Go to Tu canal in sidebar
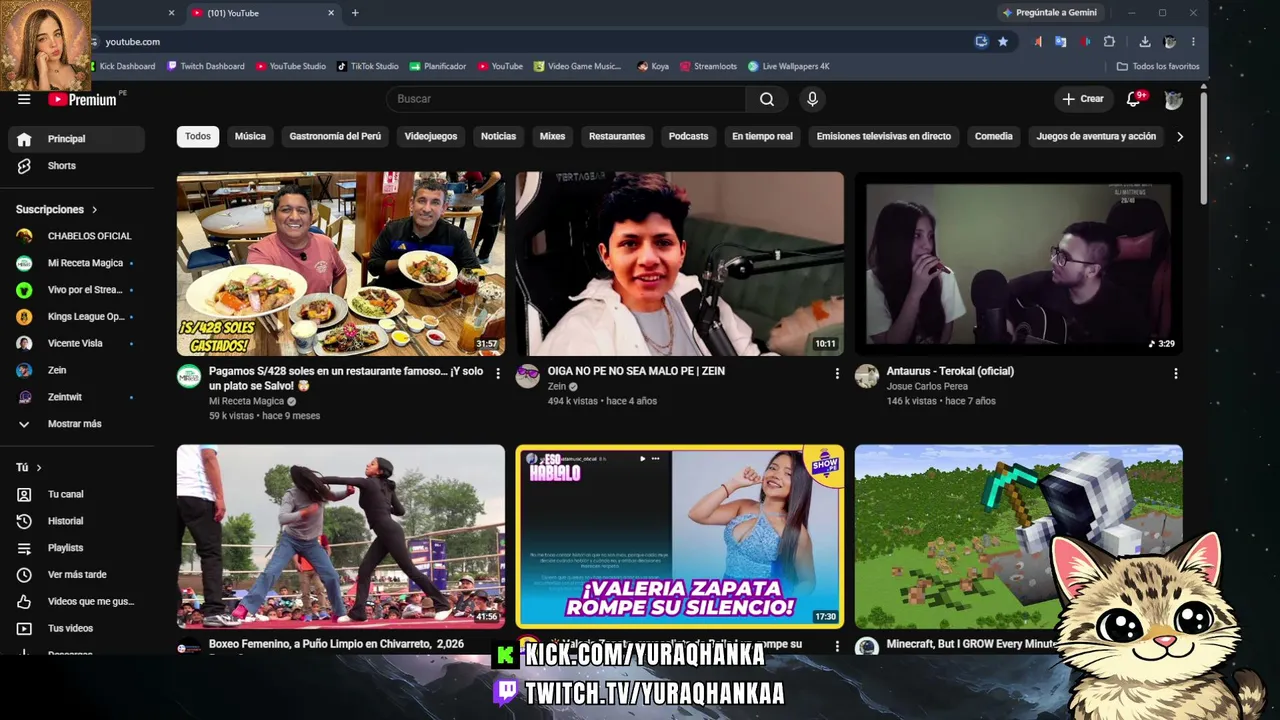This screenshot has width=1280, height=720. (x=76, y=494)
